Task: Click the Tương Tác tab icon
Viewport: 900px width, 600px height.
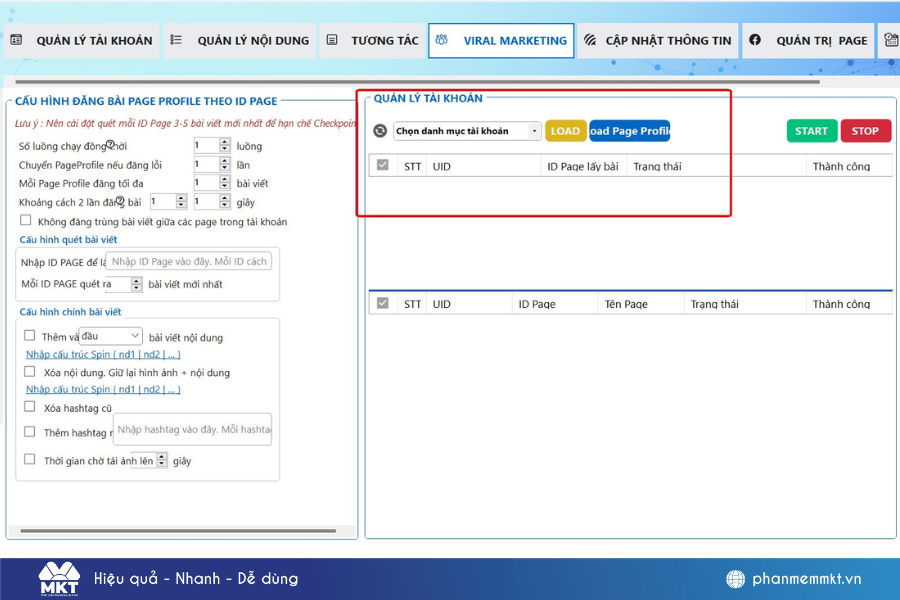Action: pyautogui.click(x=332, y=41)
